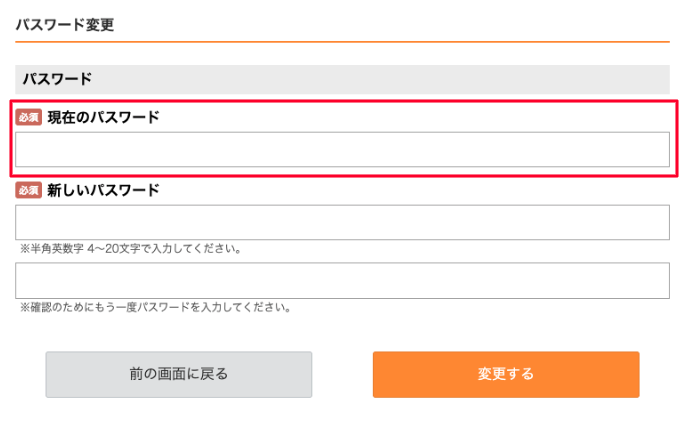
Task: Click the orange divider under パスワード変更
Action: [x=342, y=42]
